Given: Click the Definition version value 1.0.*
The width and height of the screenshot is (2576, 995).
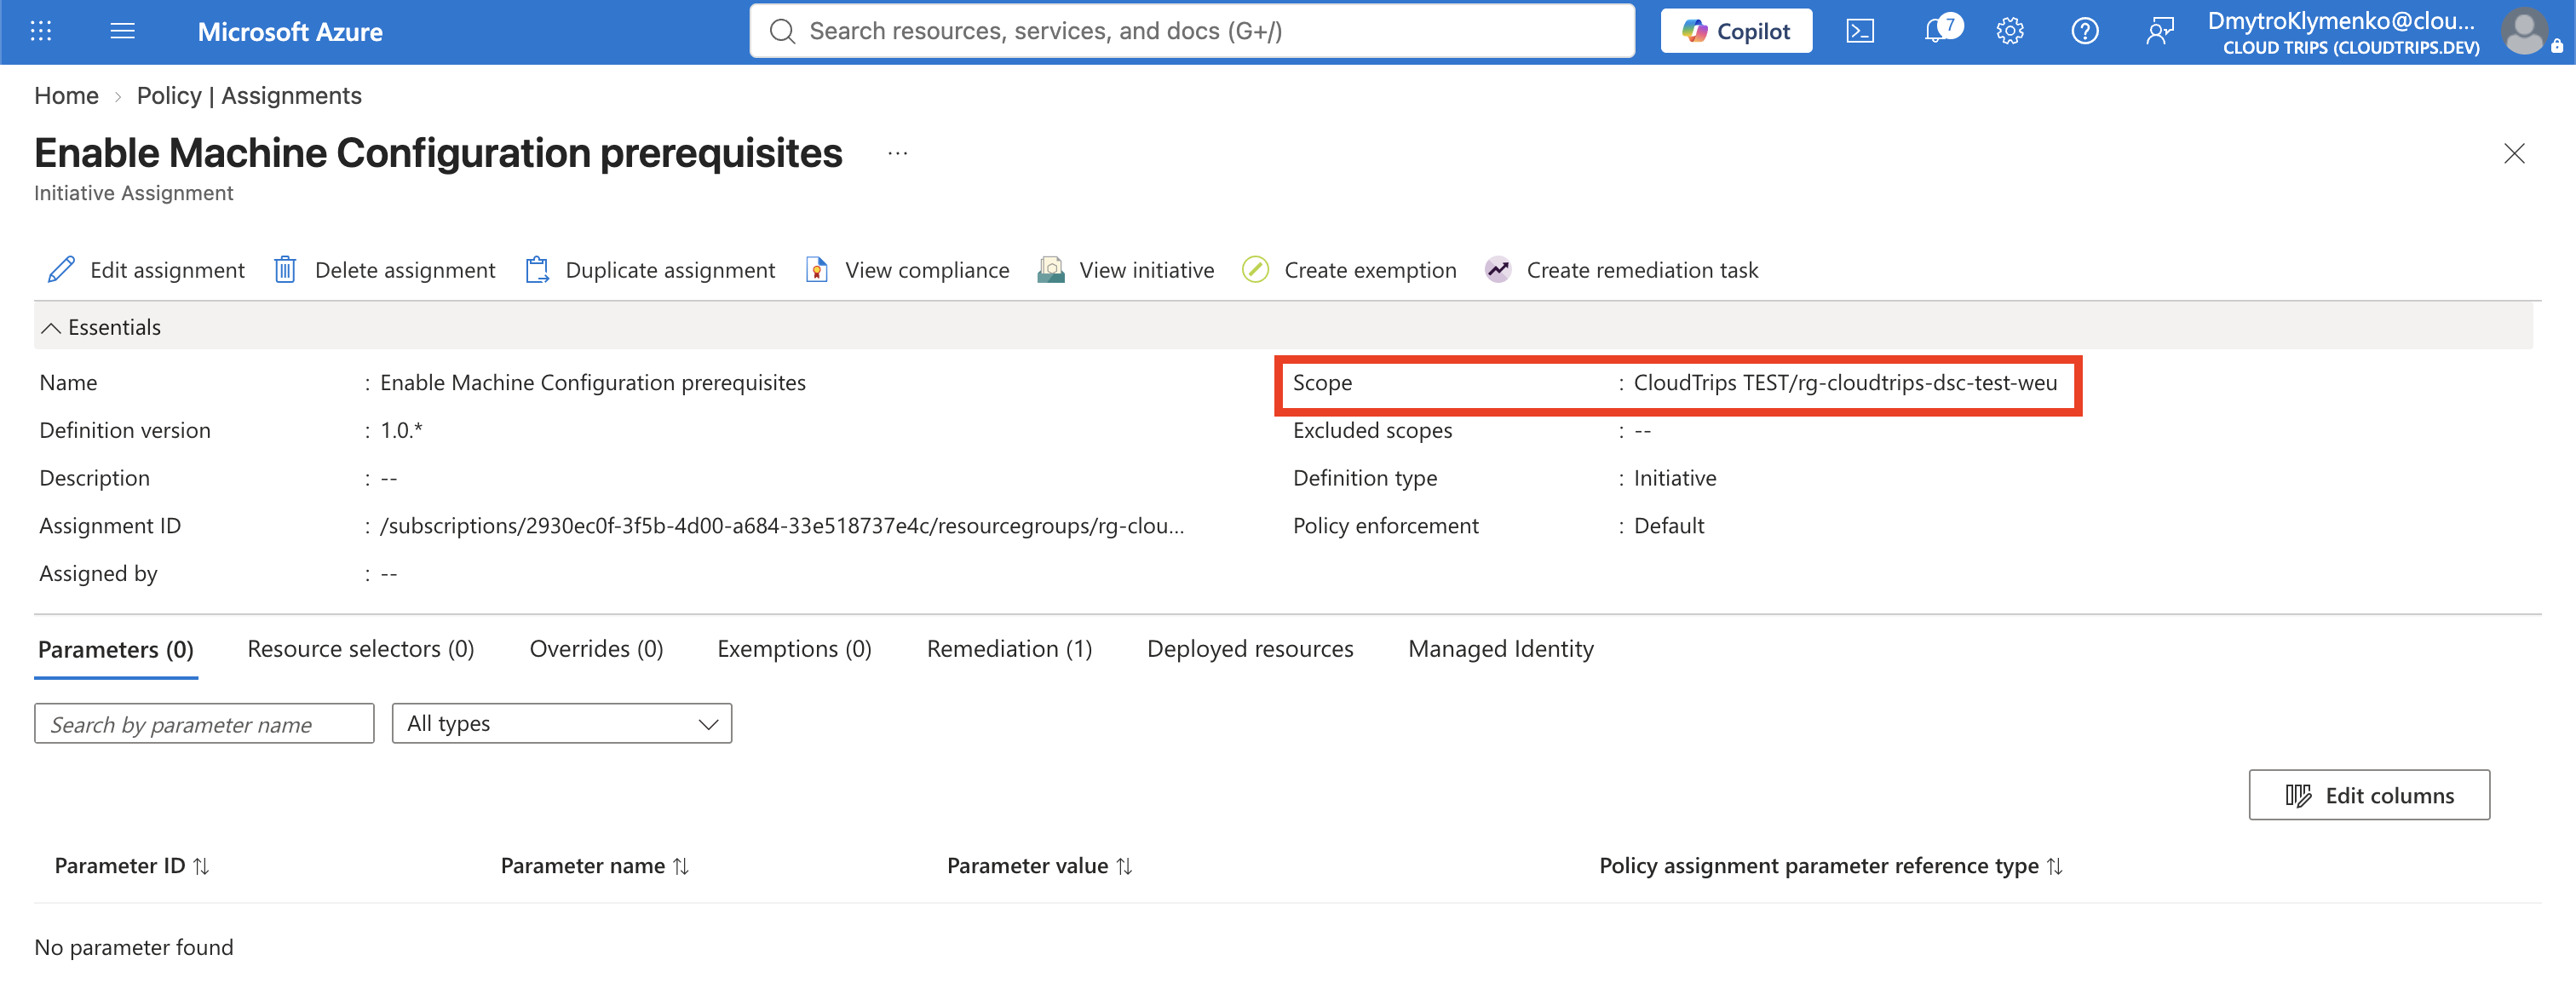Looking at the screenshot, I should click(x=401, y=431).
